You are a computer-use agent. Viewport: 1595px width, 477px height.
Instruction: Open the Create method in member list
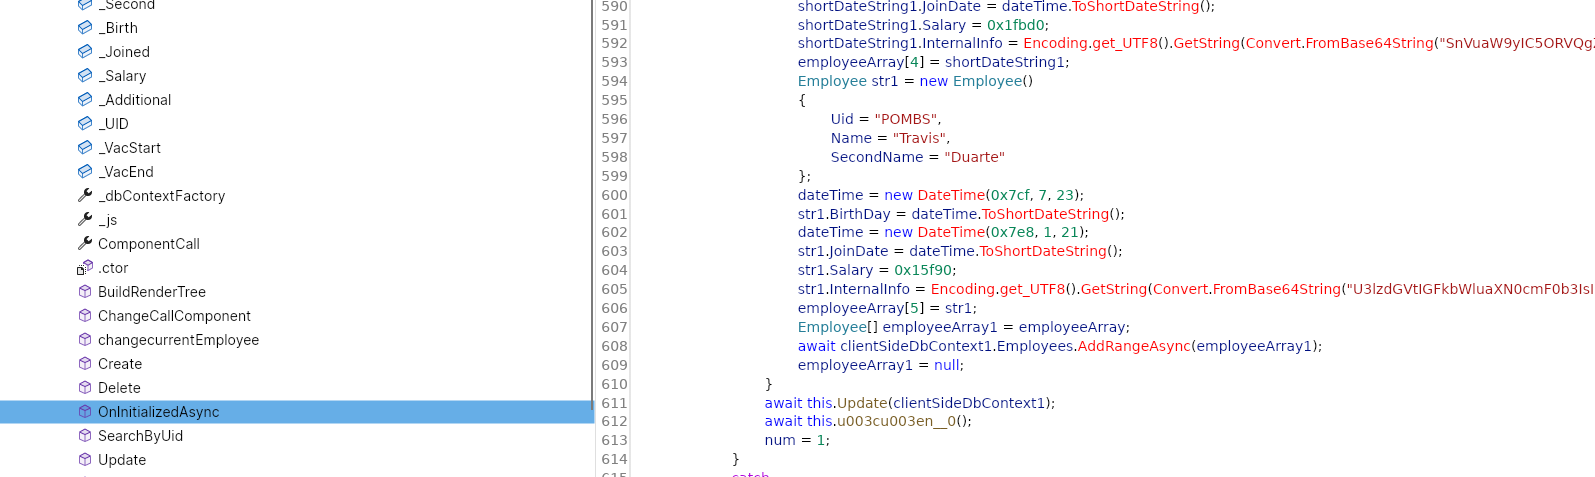click(120, 364)
